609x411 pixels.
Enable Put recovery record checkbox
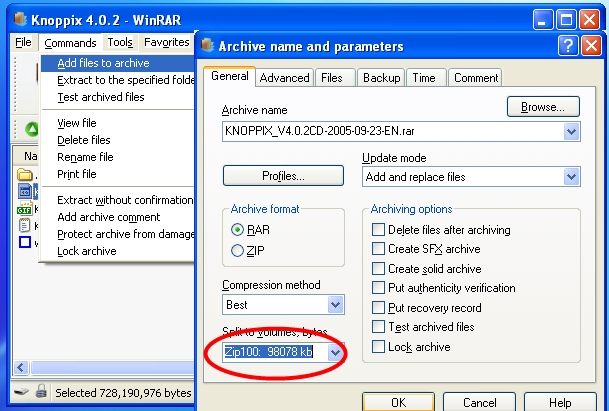click(x=378, y=308)
